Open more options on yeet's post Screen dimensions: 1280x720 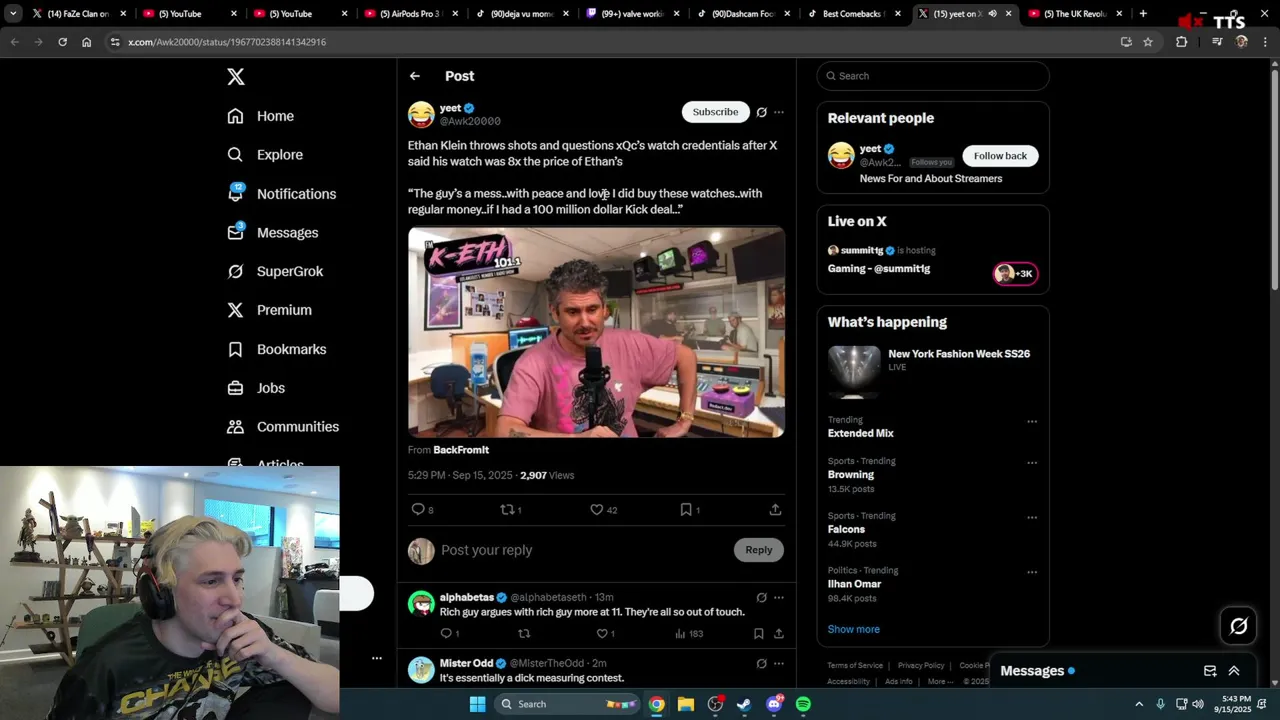[x=779, y=112]
